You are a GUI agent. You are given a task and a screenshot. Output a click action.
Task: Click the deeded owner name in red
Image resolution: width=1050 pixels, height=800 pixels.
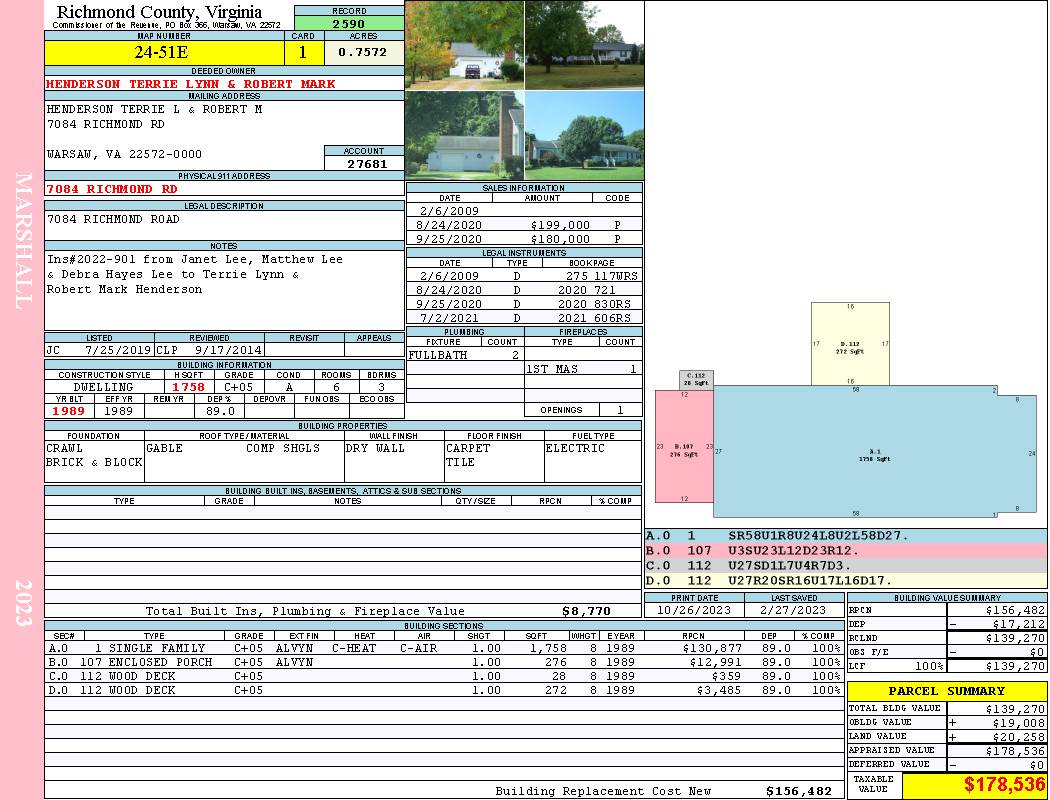click(191, 84)
